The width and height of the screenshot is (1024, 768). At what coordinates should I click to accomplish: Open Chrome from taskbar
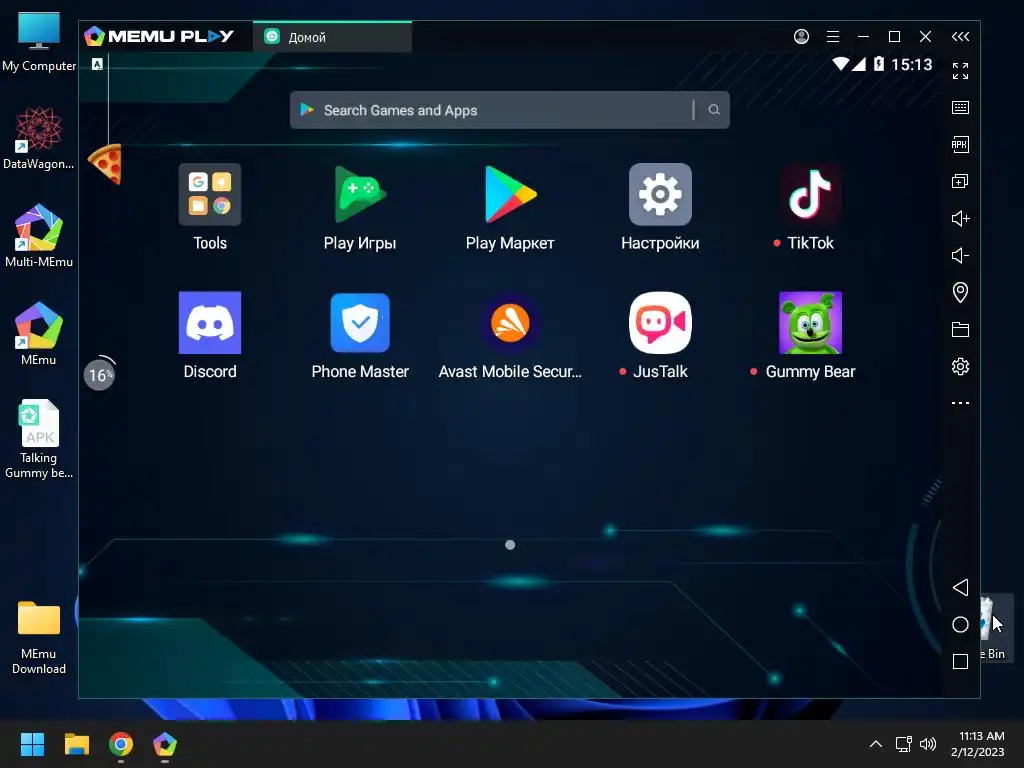(121, 744)
